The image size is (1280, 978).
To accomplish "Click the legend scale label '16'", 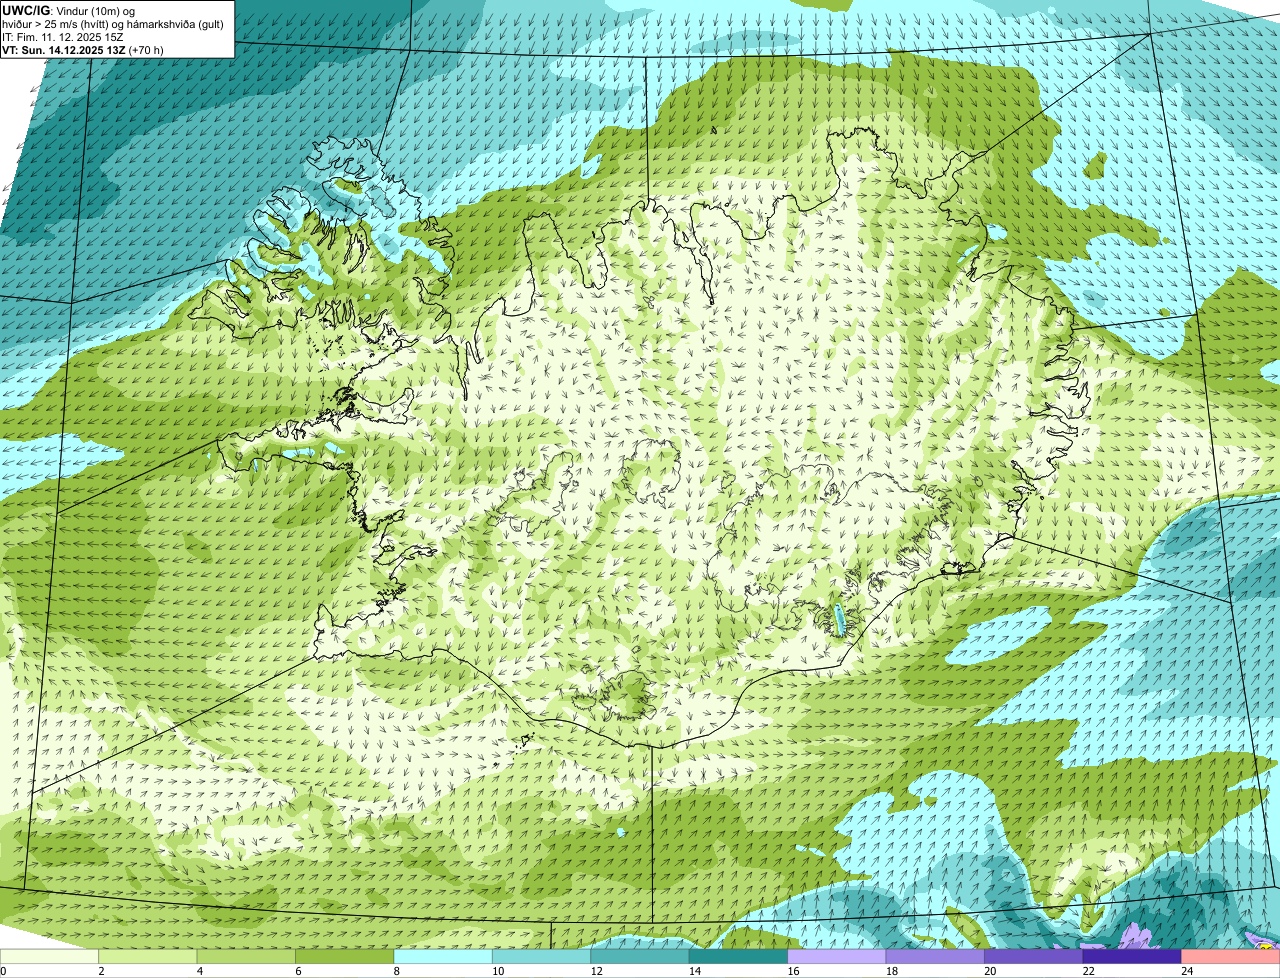I will [793, 971].
